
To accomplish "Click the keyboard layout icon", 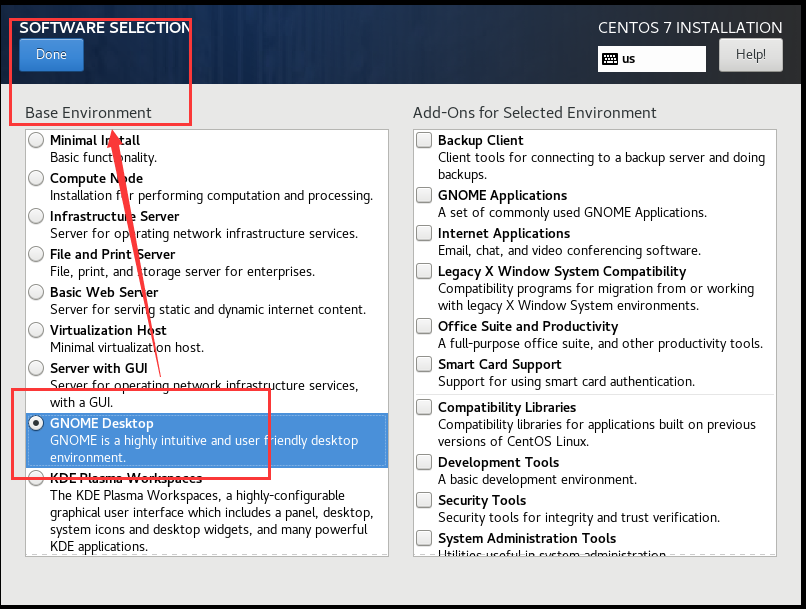I will coord(609,59).
